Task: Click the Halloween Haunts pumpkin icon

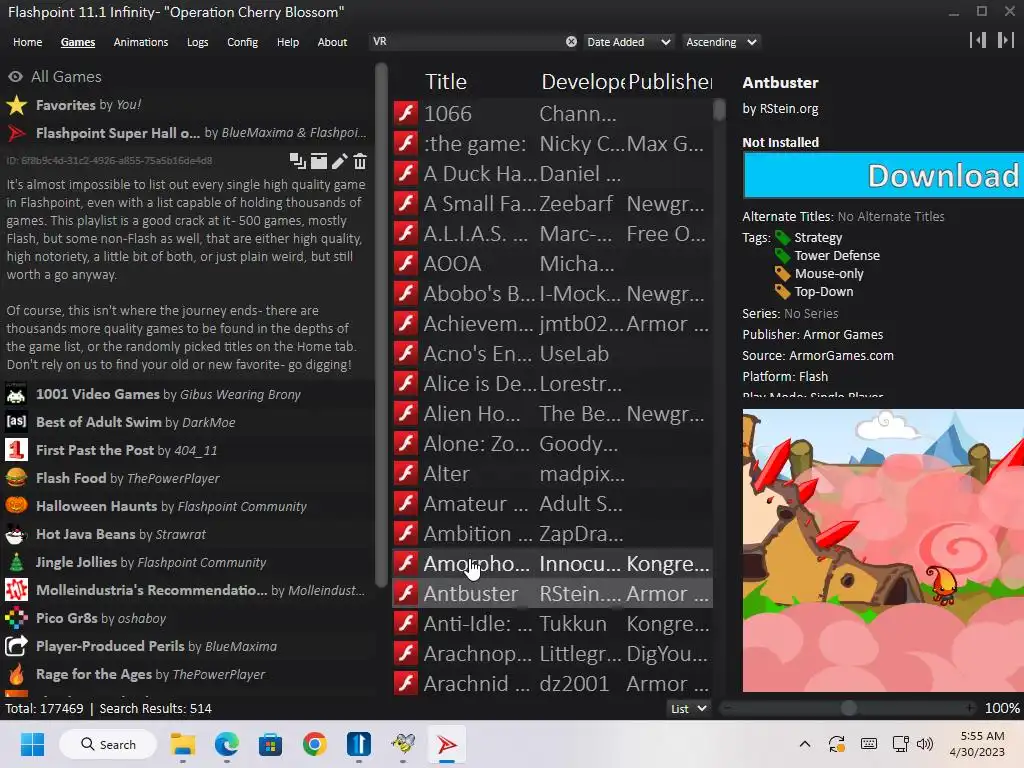Action: [16, 506]
